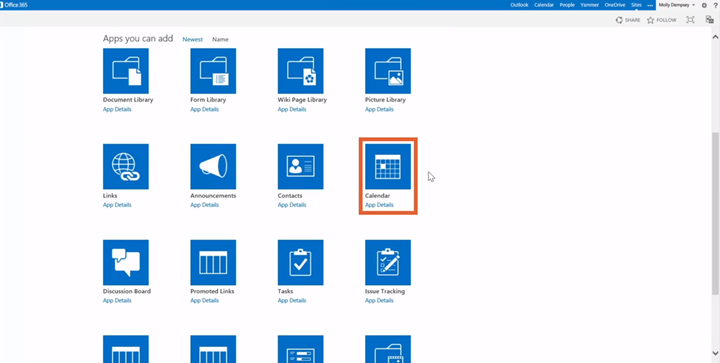720x363 pixels.
Task: Open App Details for Tasks
Action: [292, 300]
